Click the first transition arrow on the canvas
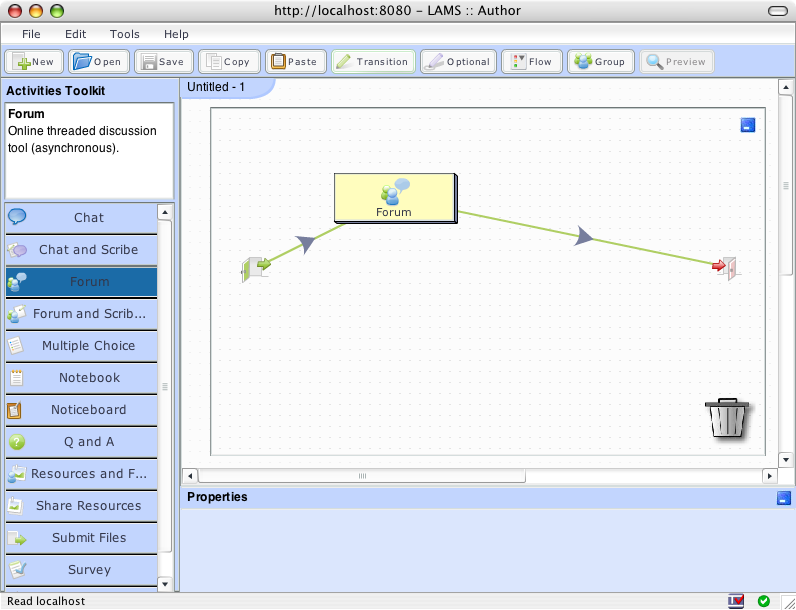This screenshot has height=610, width=796. [x=306, y=243]
